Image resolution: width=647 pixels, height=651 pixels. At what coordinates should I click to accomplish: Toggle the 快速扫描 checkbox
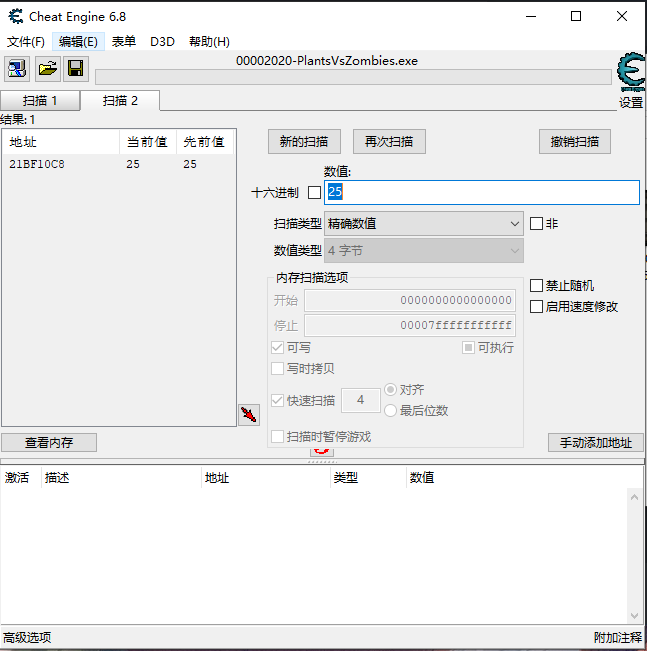coord(277,401)
